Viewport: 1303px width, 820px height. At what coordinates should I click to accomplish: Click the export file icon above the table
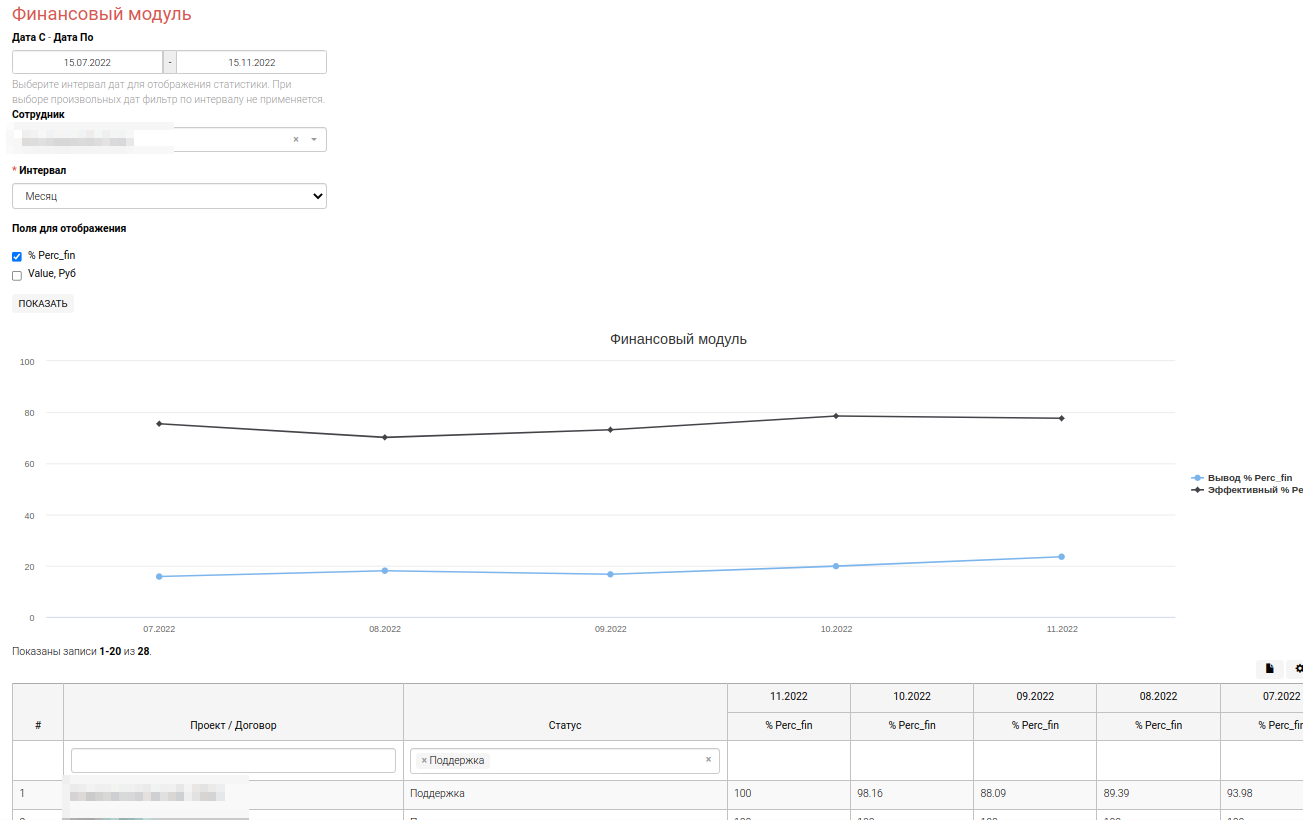click(1269, 669)
